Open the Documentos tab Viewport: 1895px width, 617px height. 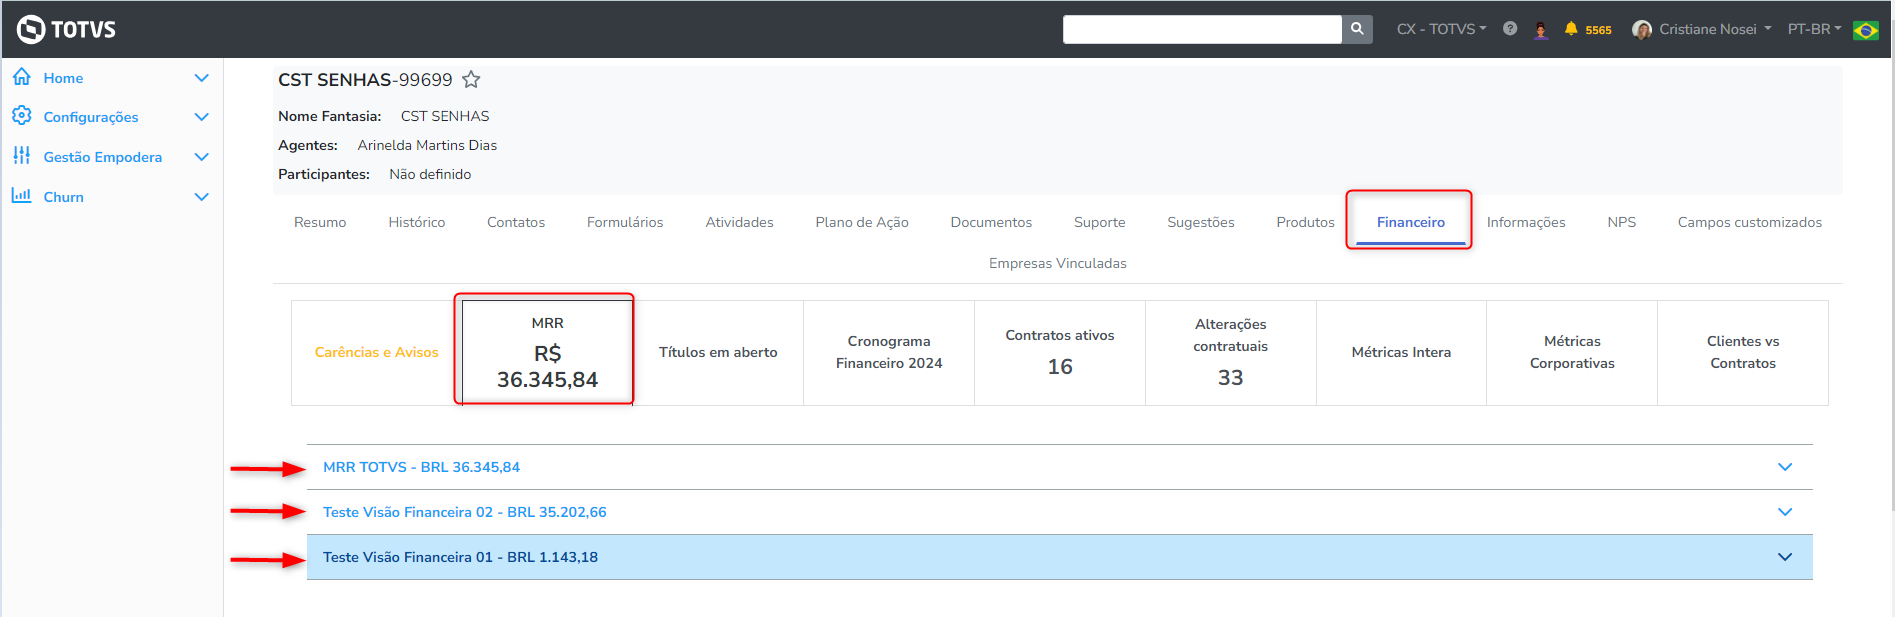point(991,222)
